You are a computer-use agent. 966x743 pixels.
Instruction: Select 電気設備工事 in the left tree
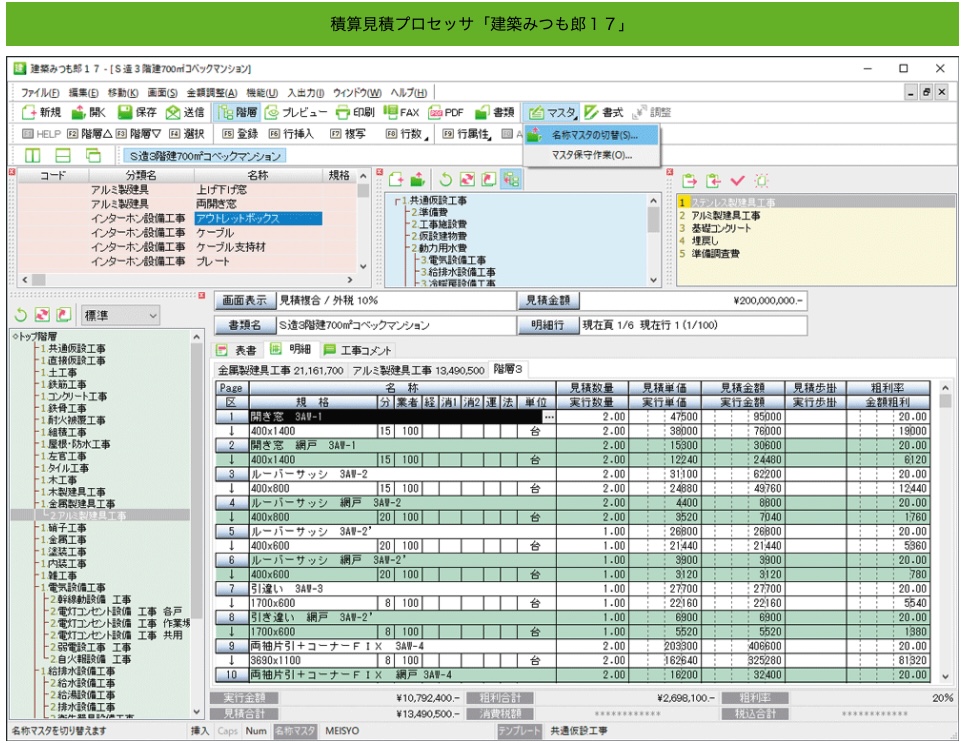pyautogui.click(x=76, y=587)
